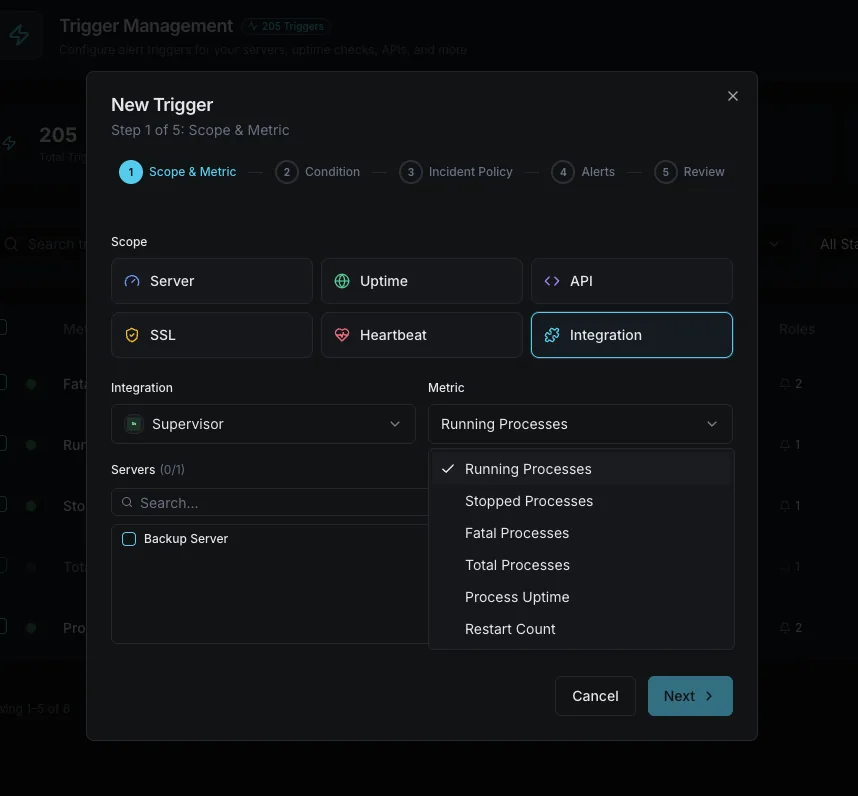Select the API code brackets icon
This screenshot has height=796, width=858.
tap(552, 281)
